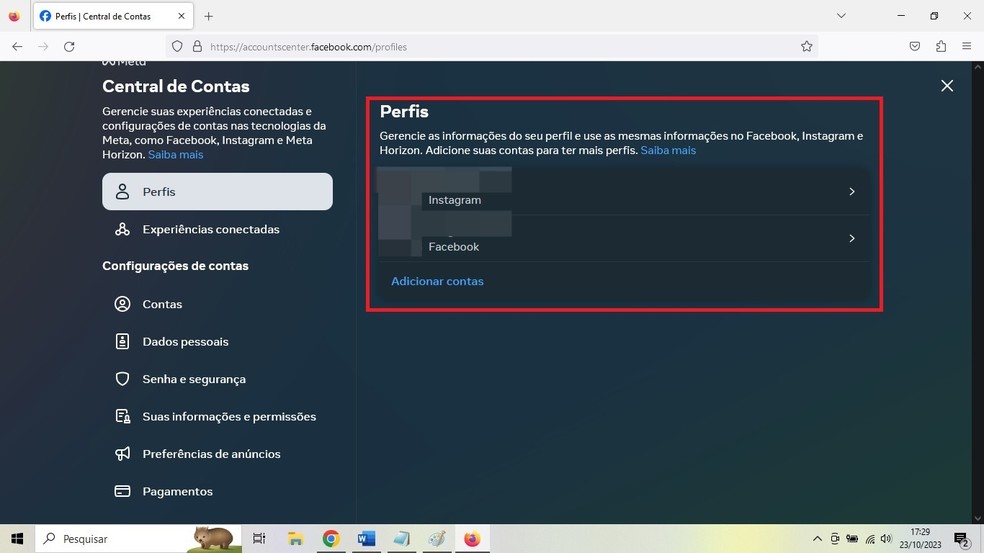
Task: Open the Perfis sidebar item
Action: tap(217, 191)
